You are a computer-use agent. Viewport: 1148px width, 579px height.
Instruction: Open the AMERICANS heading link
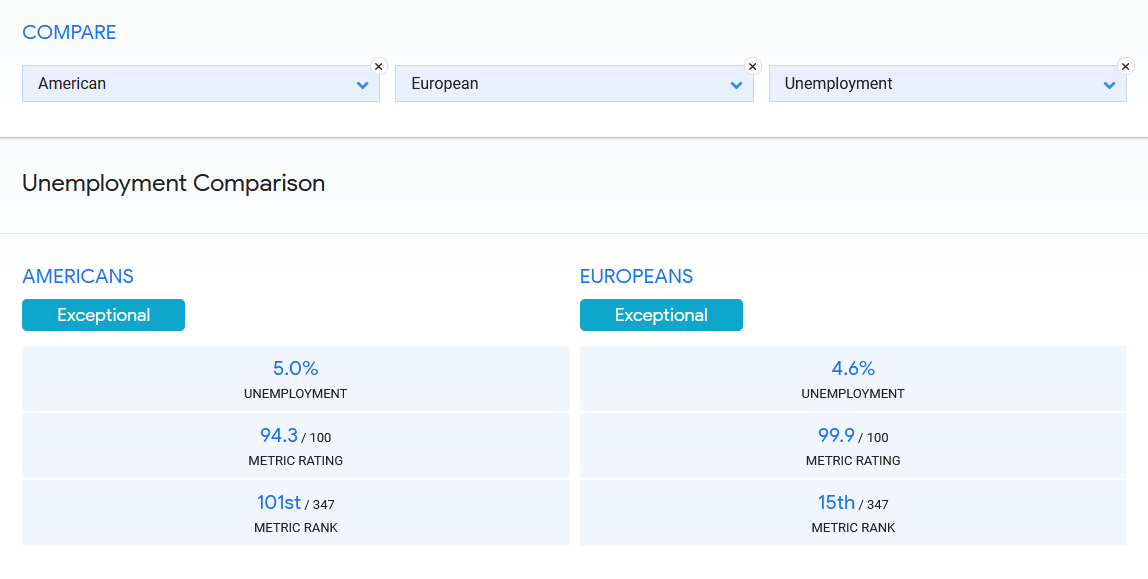pyautogui.click(x=78, y=277)
